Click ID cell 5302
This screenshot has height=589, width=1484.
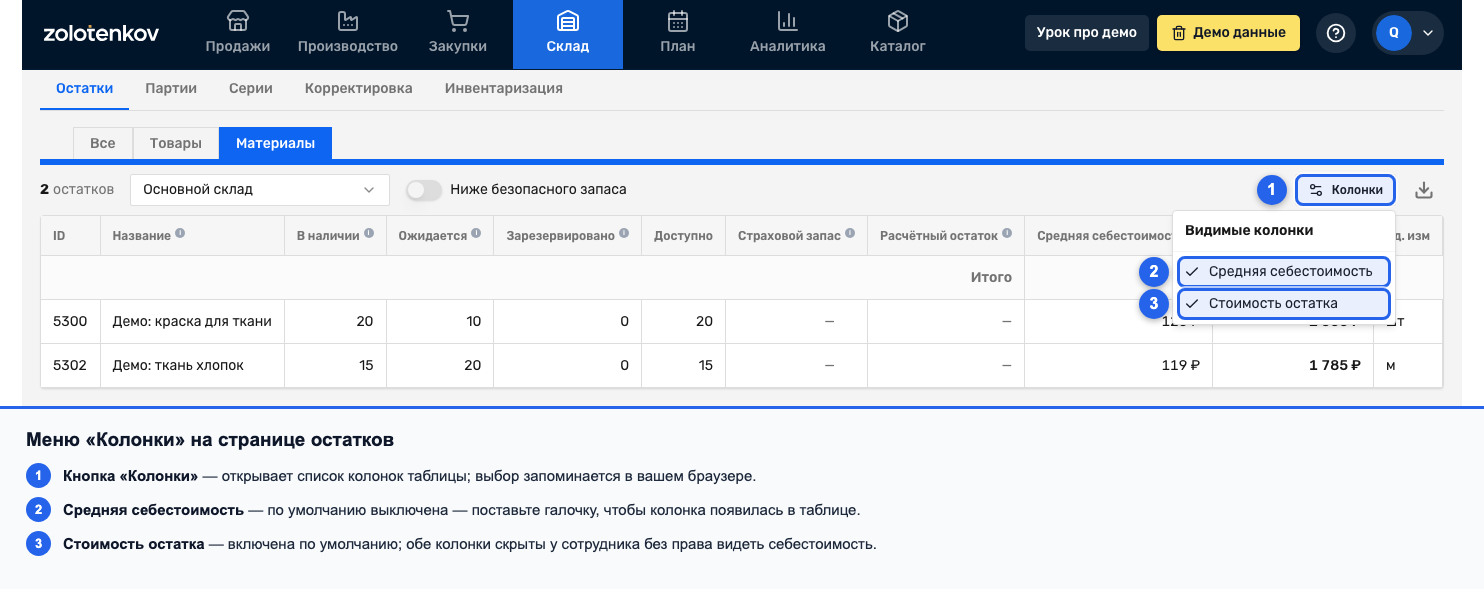(x=70, y=365)
